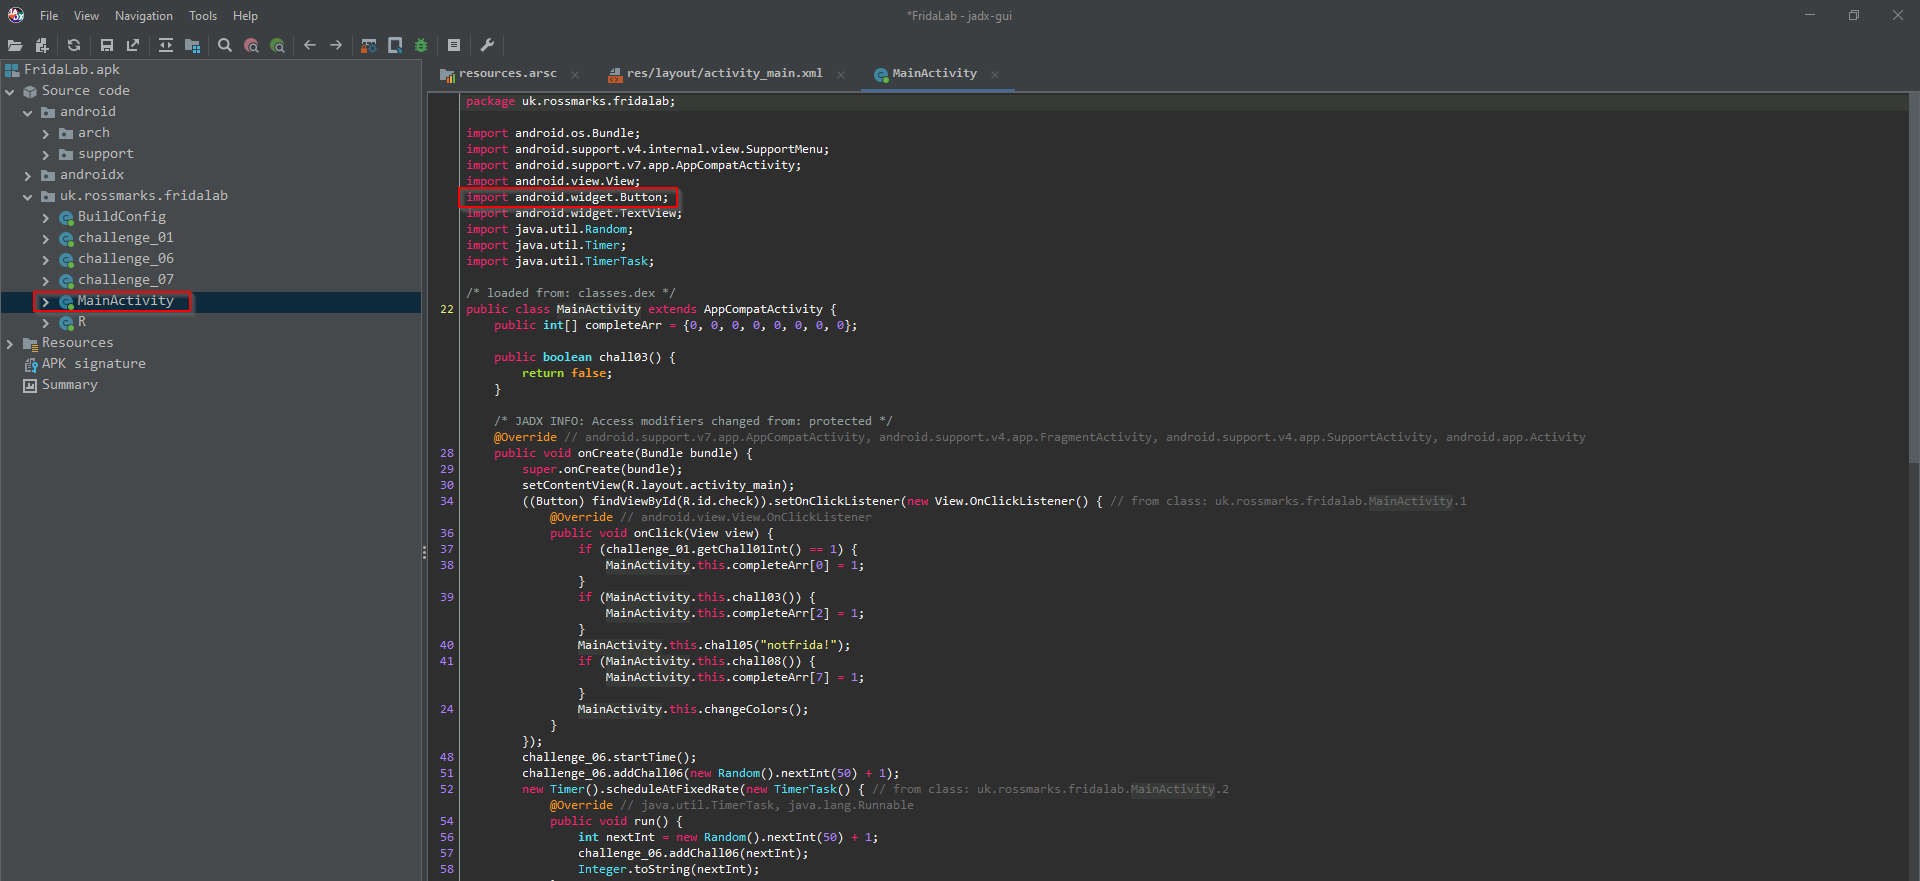Go back with left arrow icon
Image resolution: width=1920 pixels, height=881 pixels.
coord(310,45)
